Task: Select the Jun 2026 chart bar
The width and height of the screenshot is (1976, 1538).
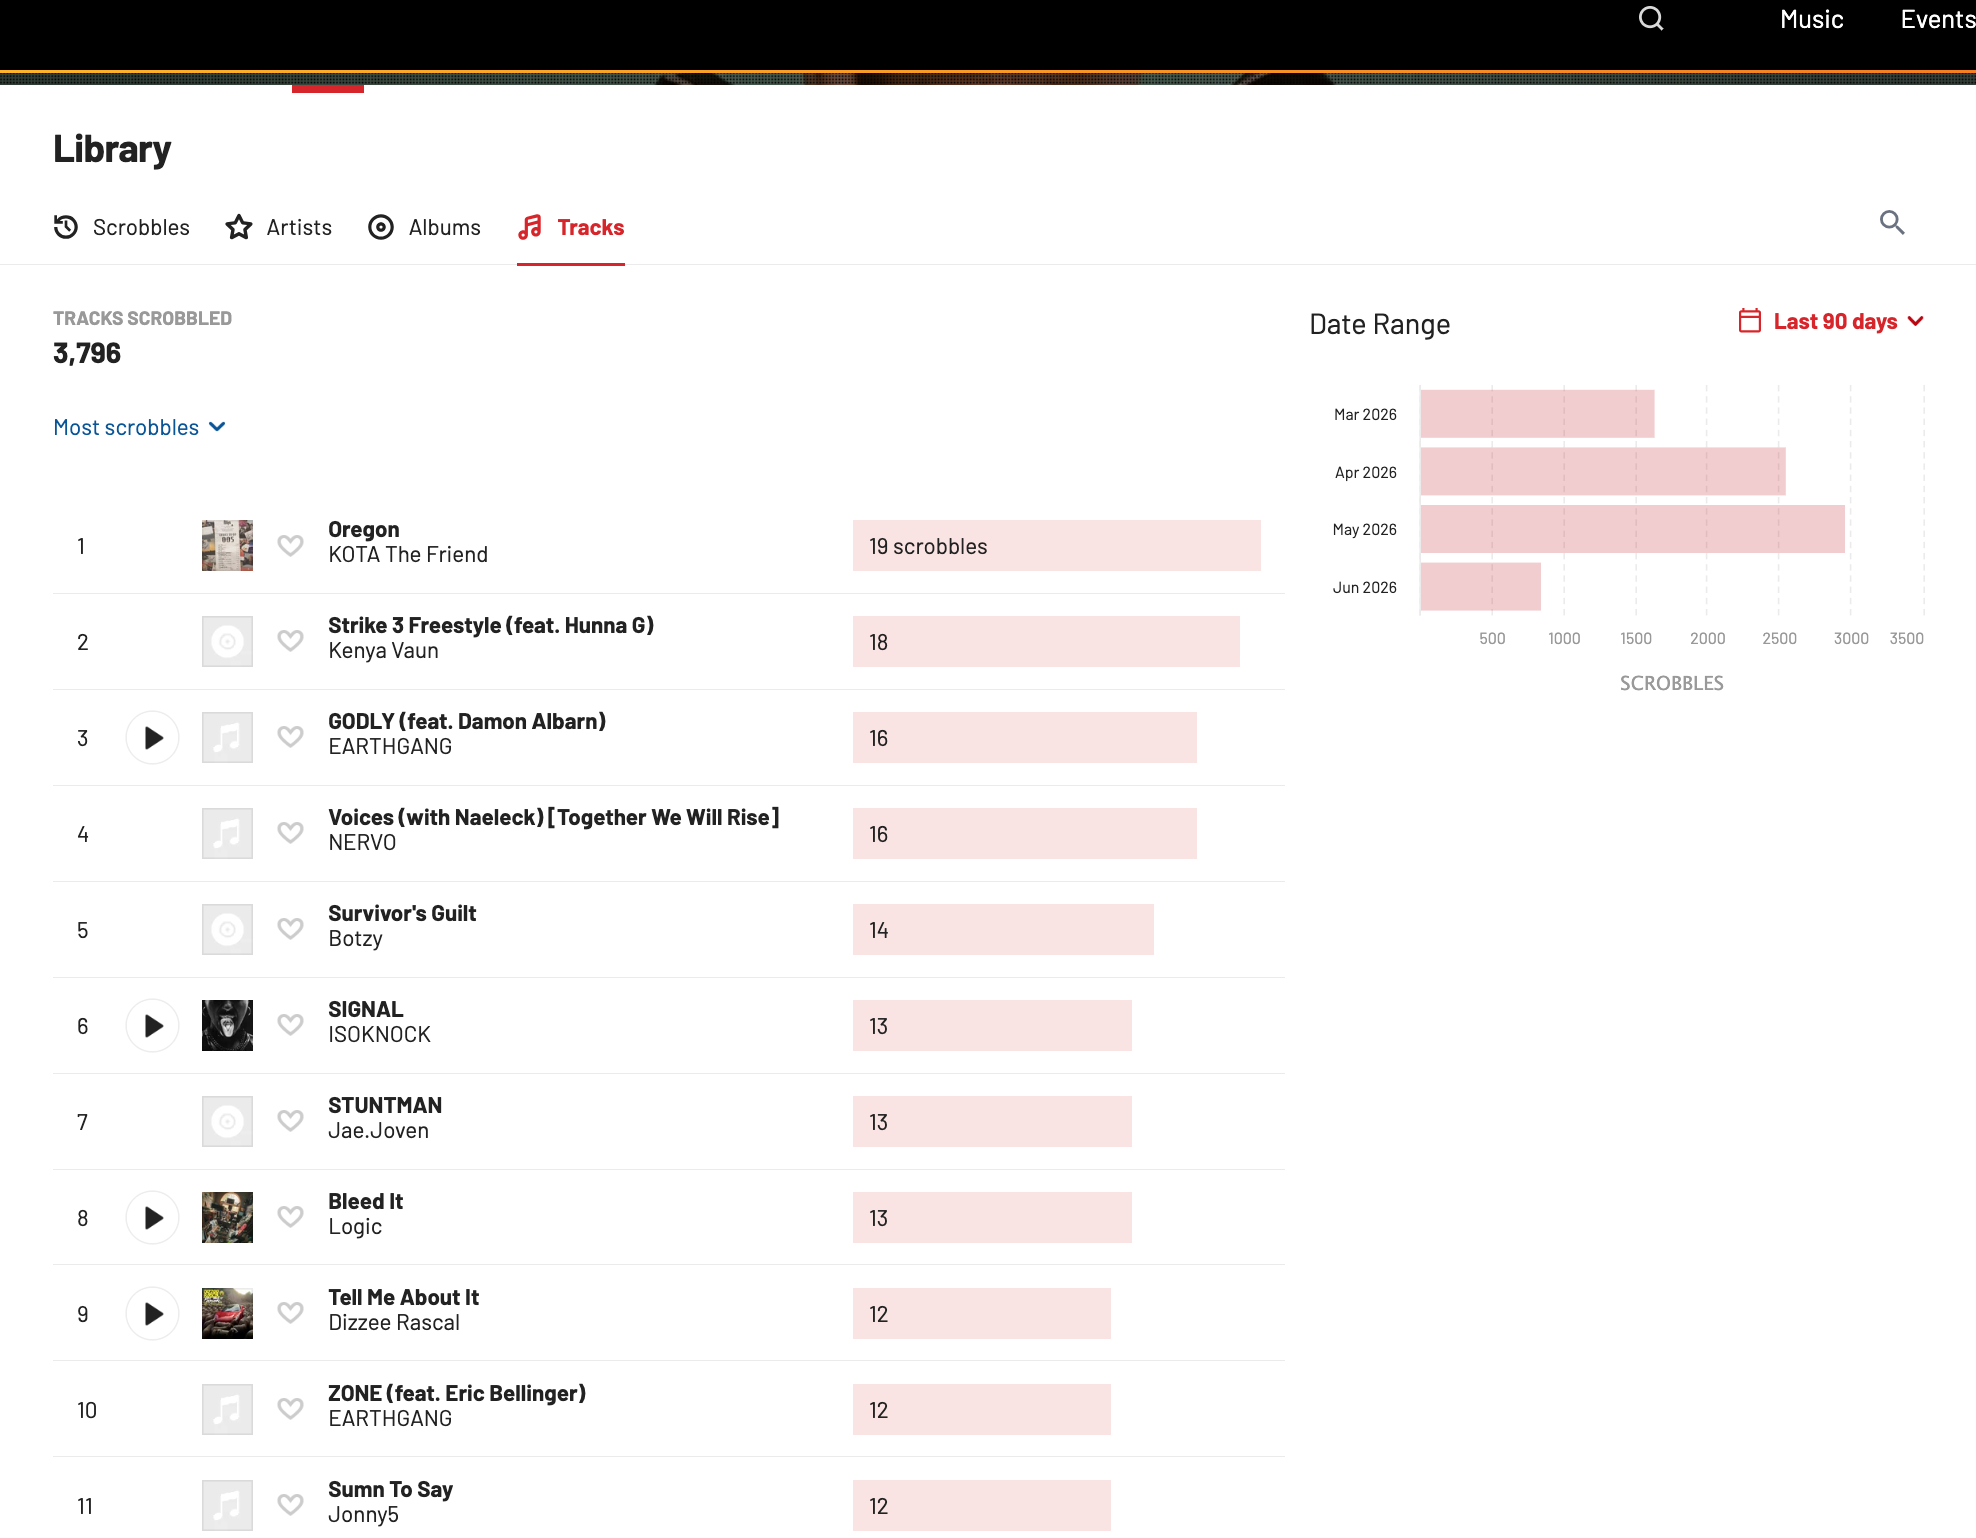Action: pyautogui.click(x=1480, y=587)
